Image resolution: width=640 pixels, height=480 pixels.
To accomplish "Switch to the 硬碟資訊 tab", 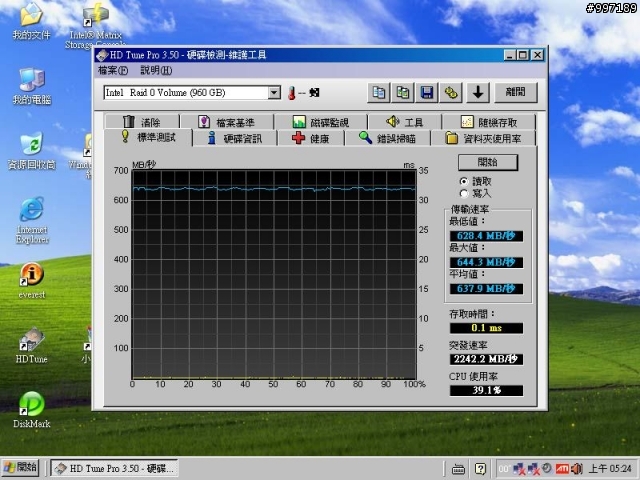I will coord(235,138).
